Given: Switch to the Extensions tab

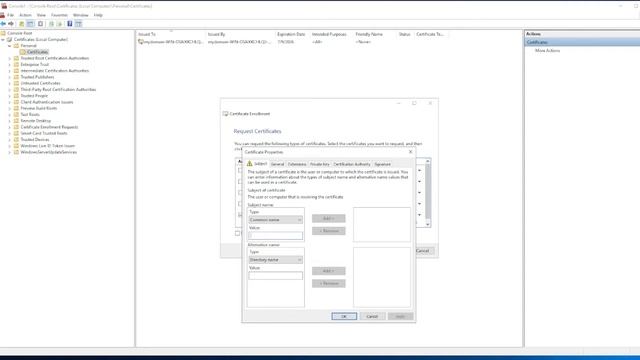Looking at the screenshot, I should (x=297, y=164).
